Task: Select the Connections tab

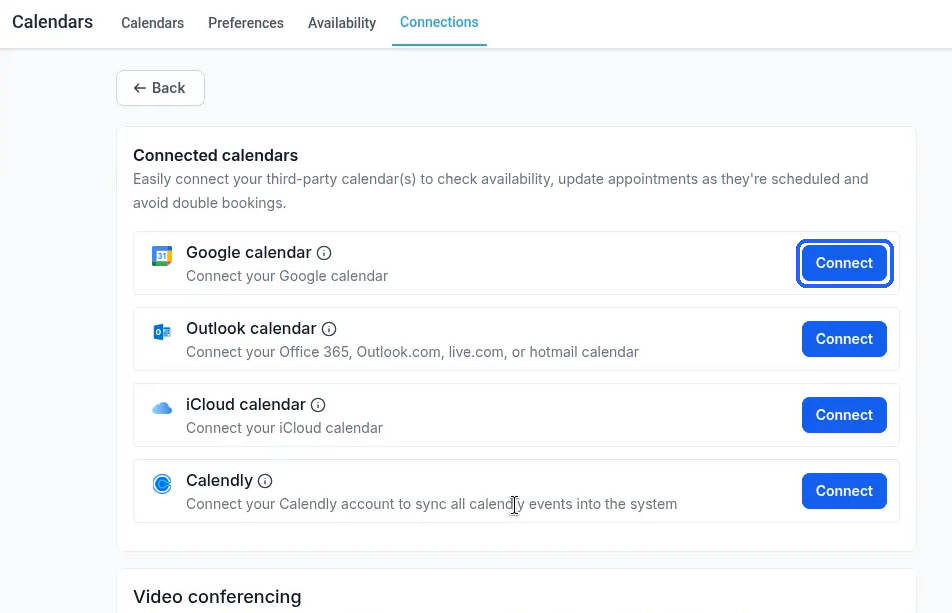Action: (439, 22)
